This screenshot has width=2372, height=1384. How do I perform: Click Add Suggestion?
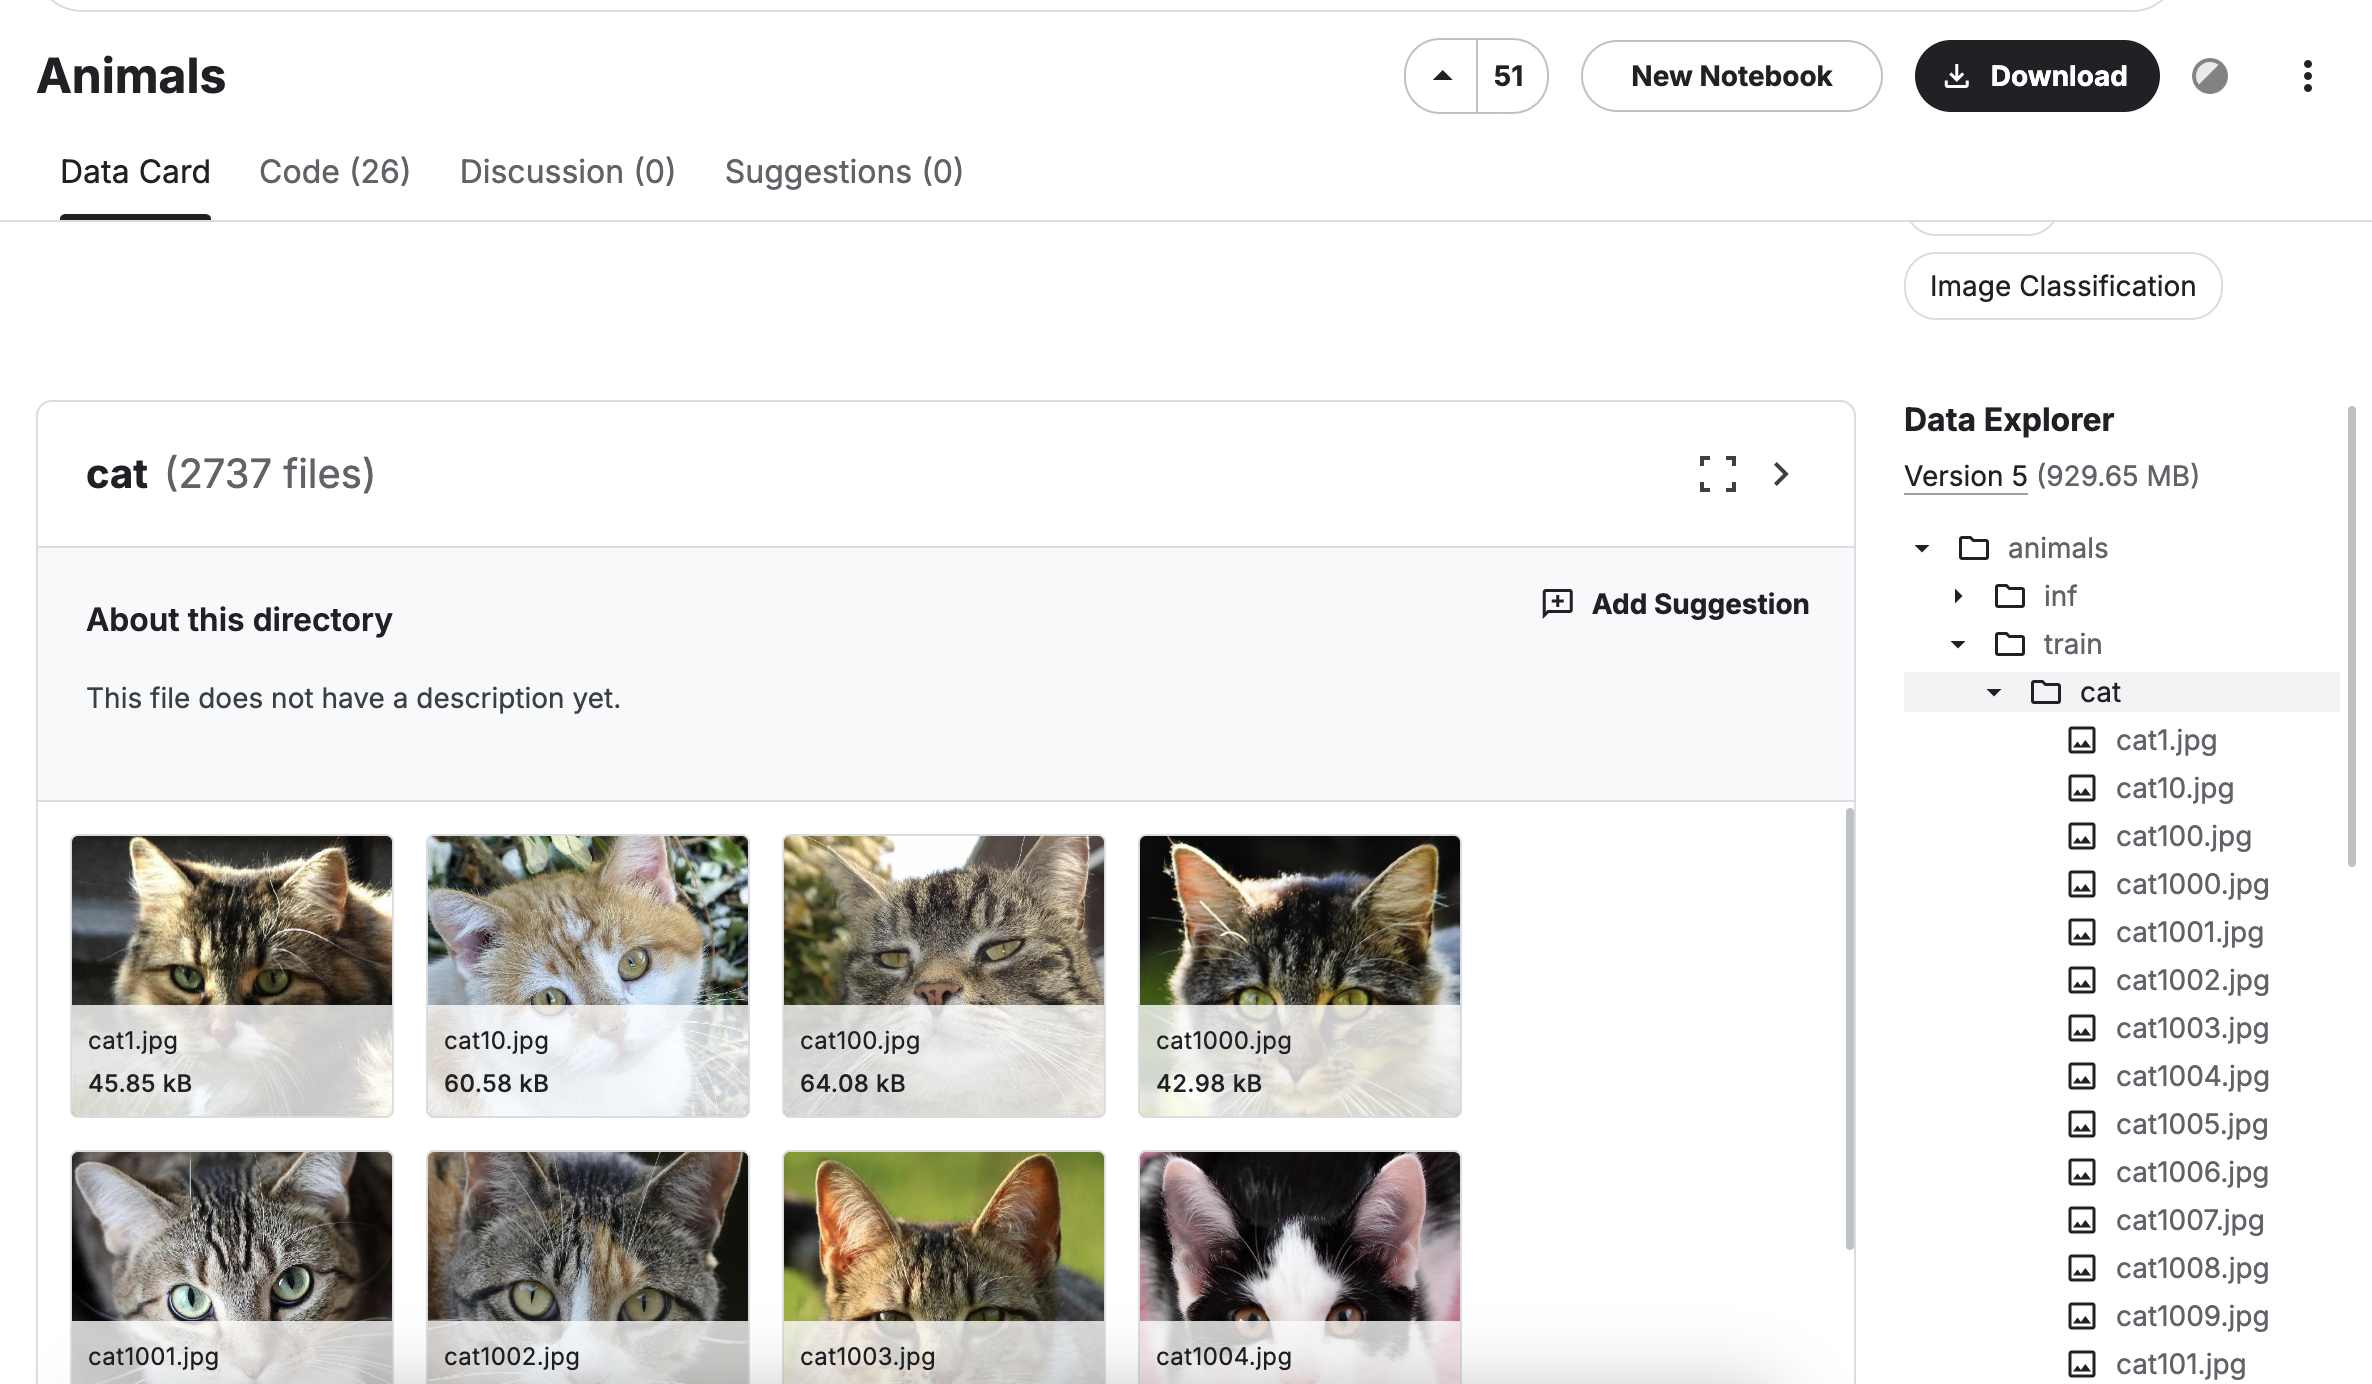pos(1676,604)
